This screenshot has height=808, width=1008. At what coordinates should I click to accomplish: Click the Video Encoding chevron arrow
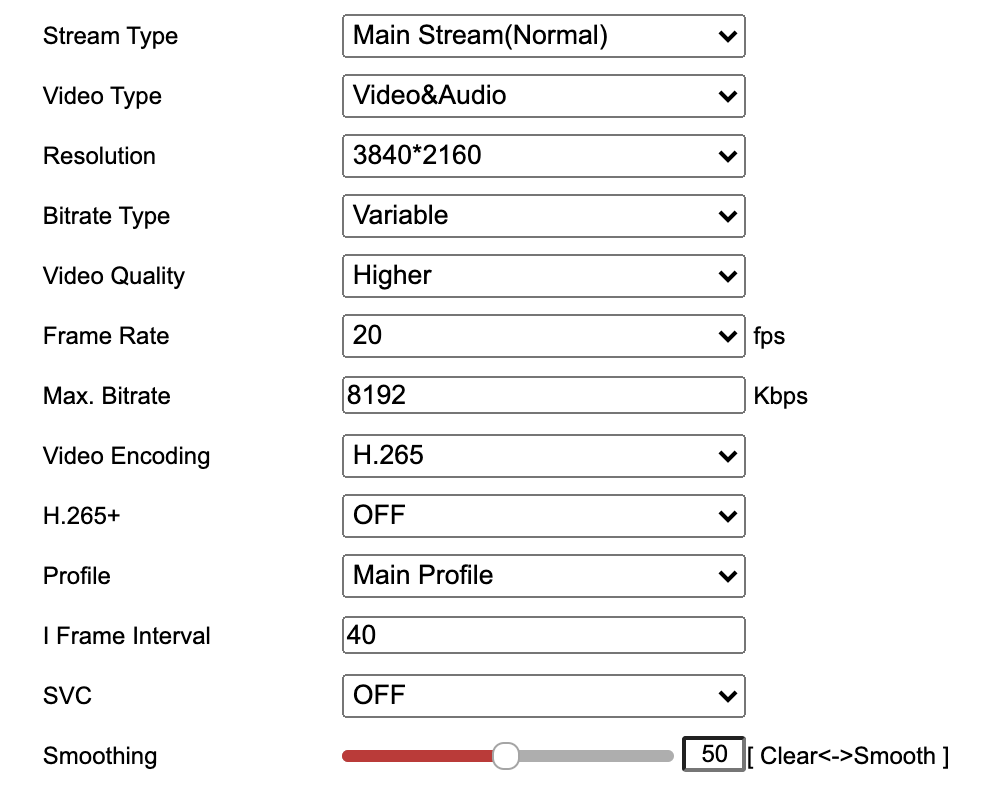727,457
